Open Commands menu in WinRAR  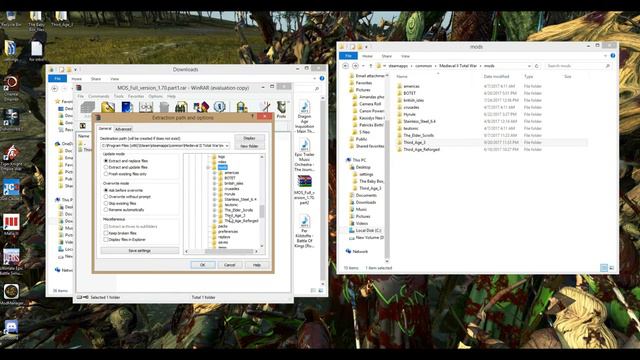coord(98,96)
